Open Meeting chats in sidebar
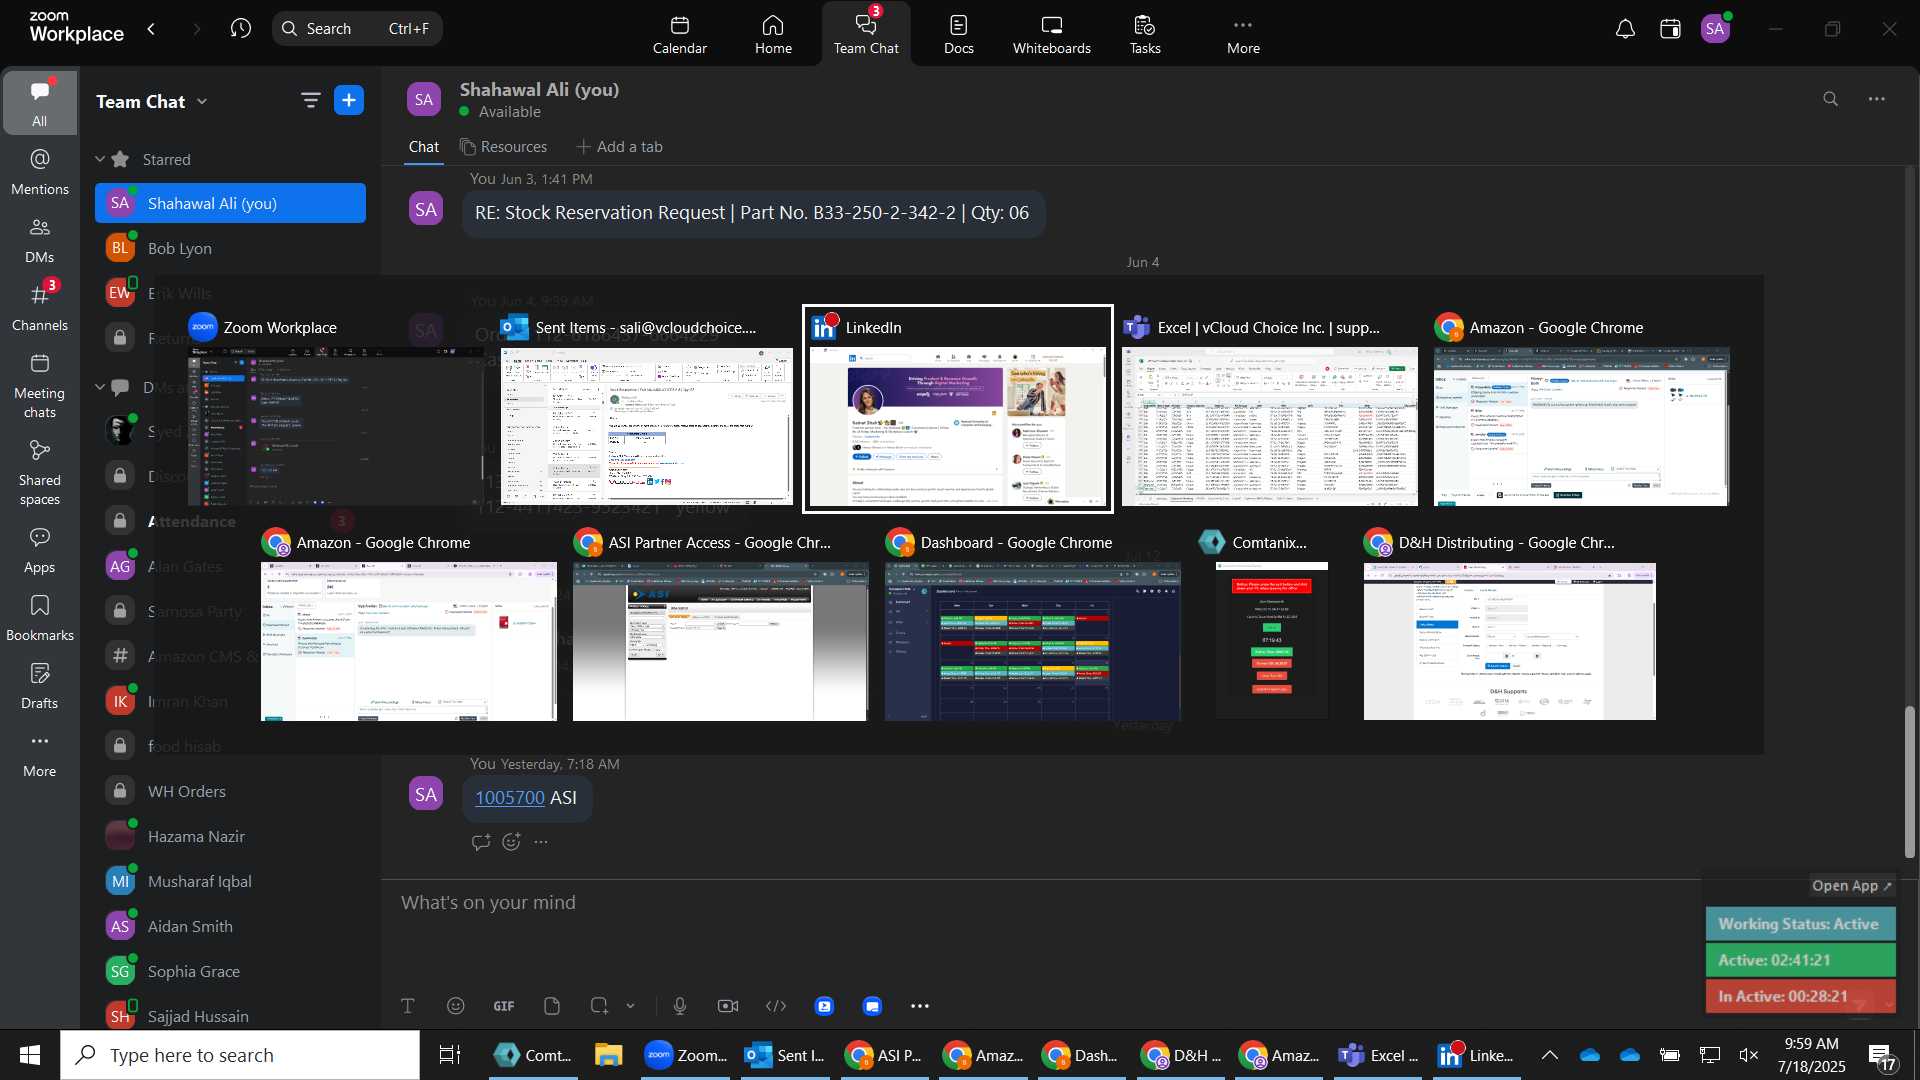The image size is (1920, 1080). (x=40, y=386)
